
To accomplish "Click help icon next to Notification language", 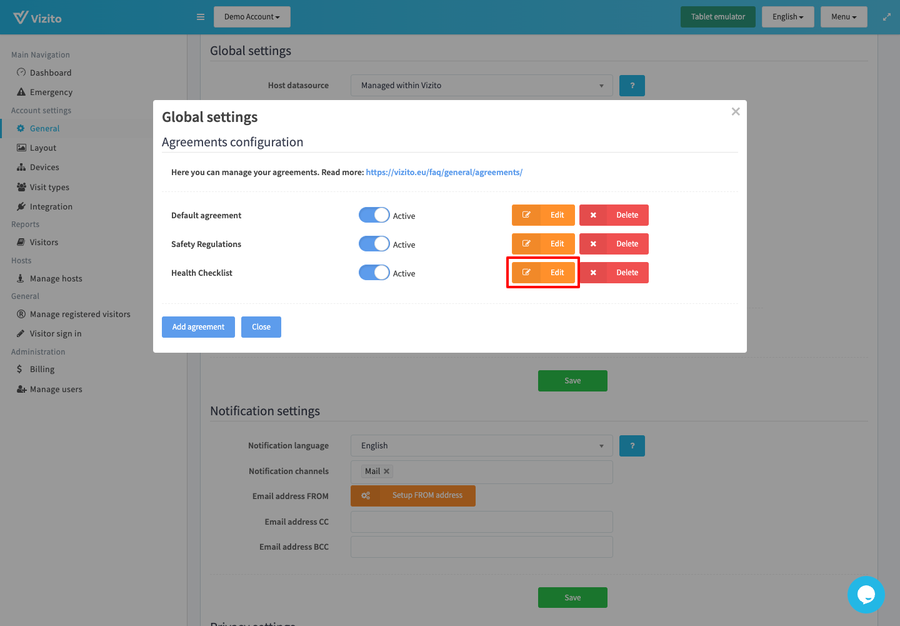I will [631, 446].
